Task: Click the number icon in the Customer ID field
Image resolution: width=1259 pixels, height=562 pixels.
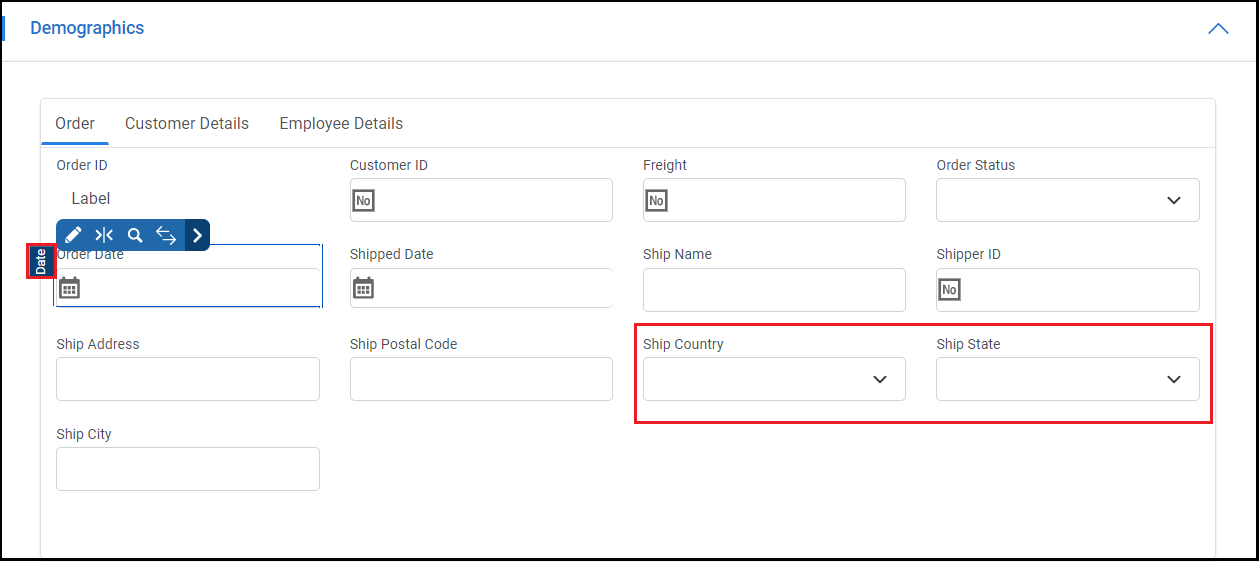Action: (x=363, y=201)
